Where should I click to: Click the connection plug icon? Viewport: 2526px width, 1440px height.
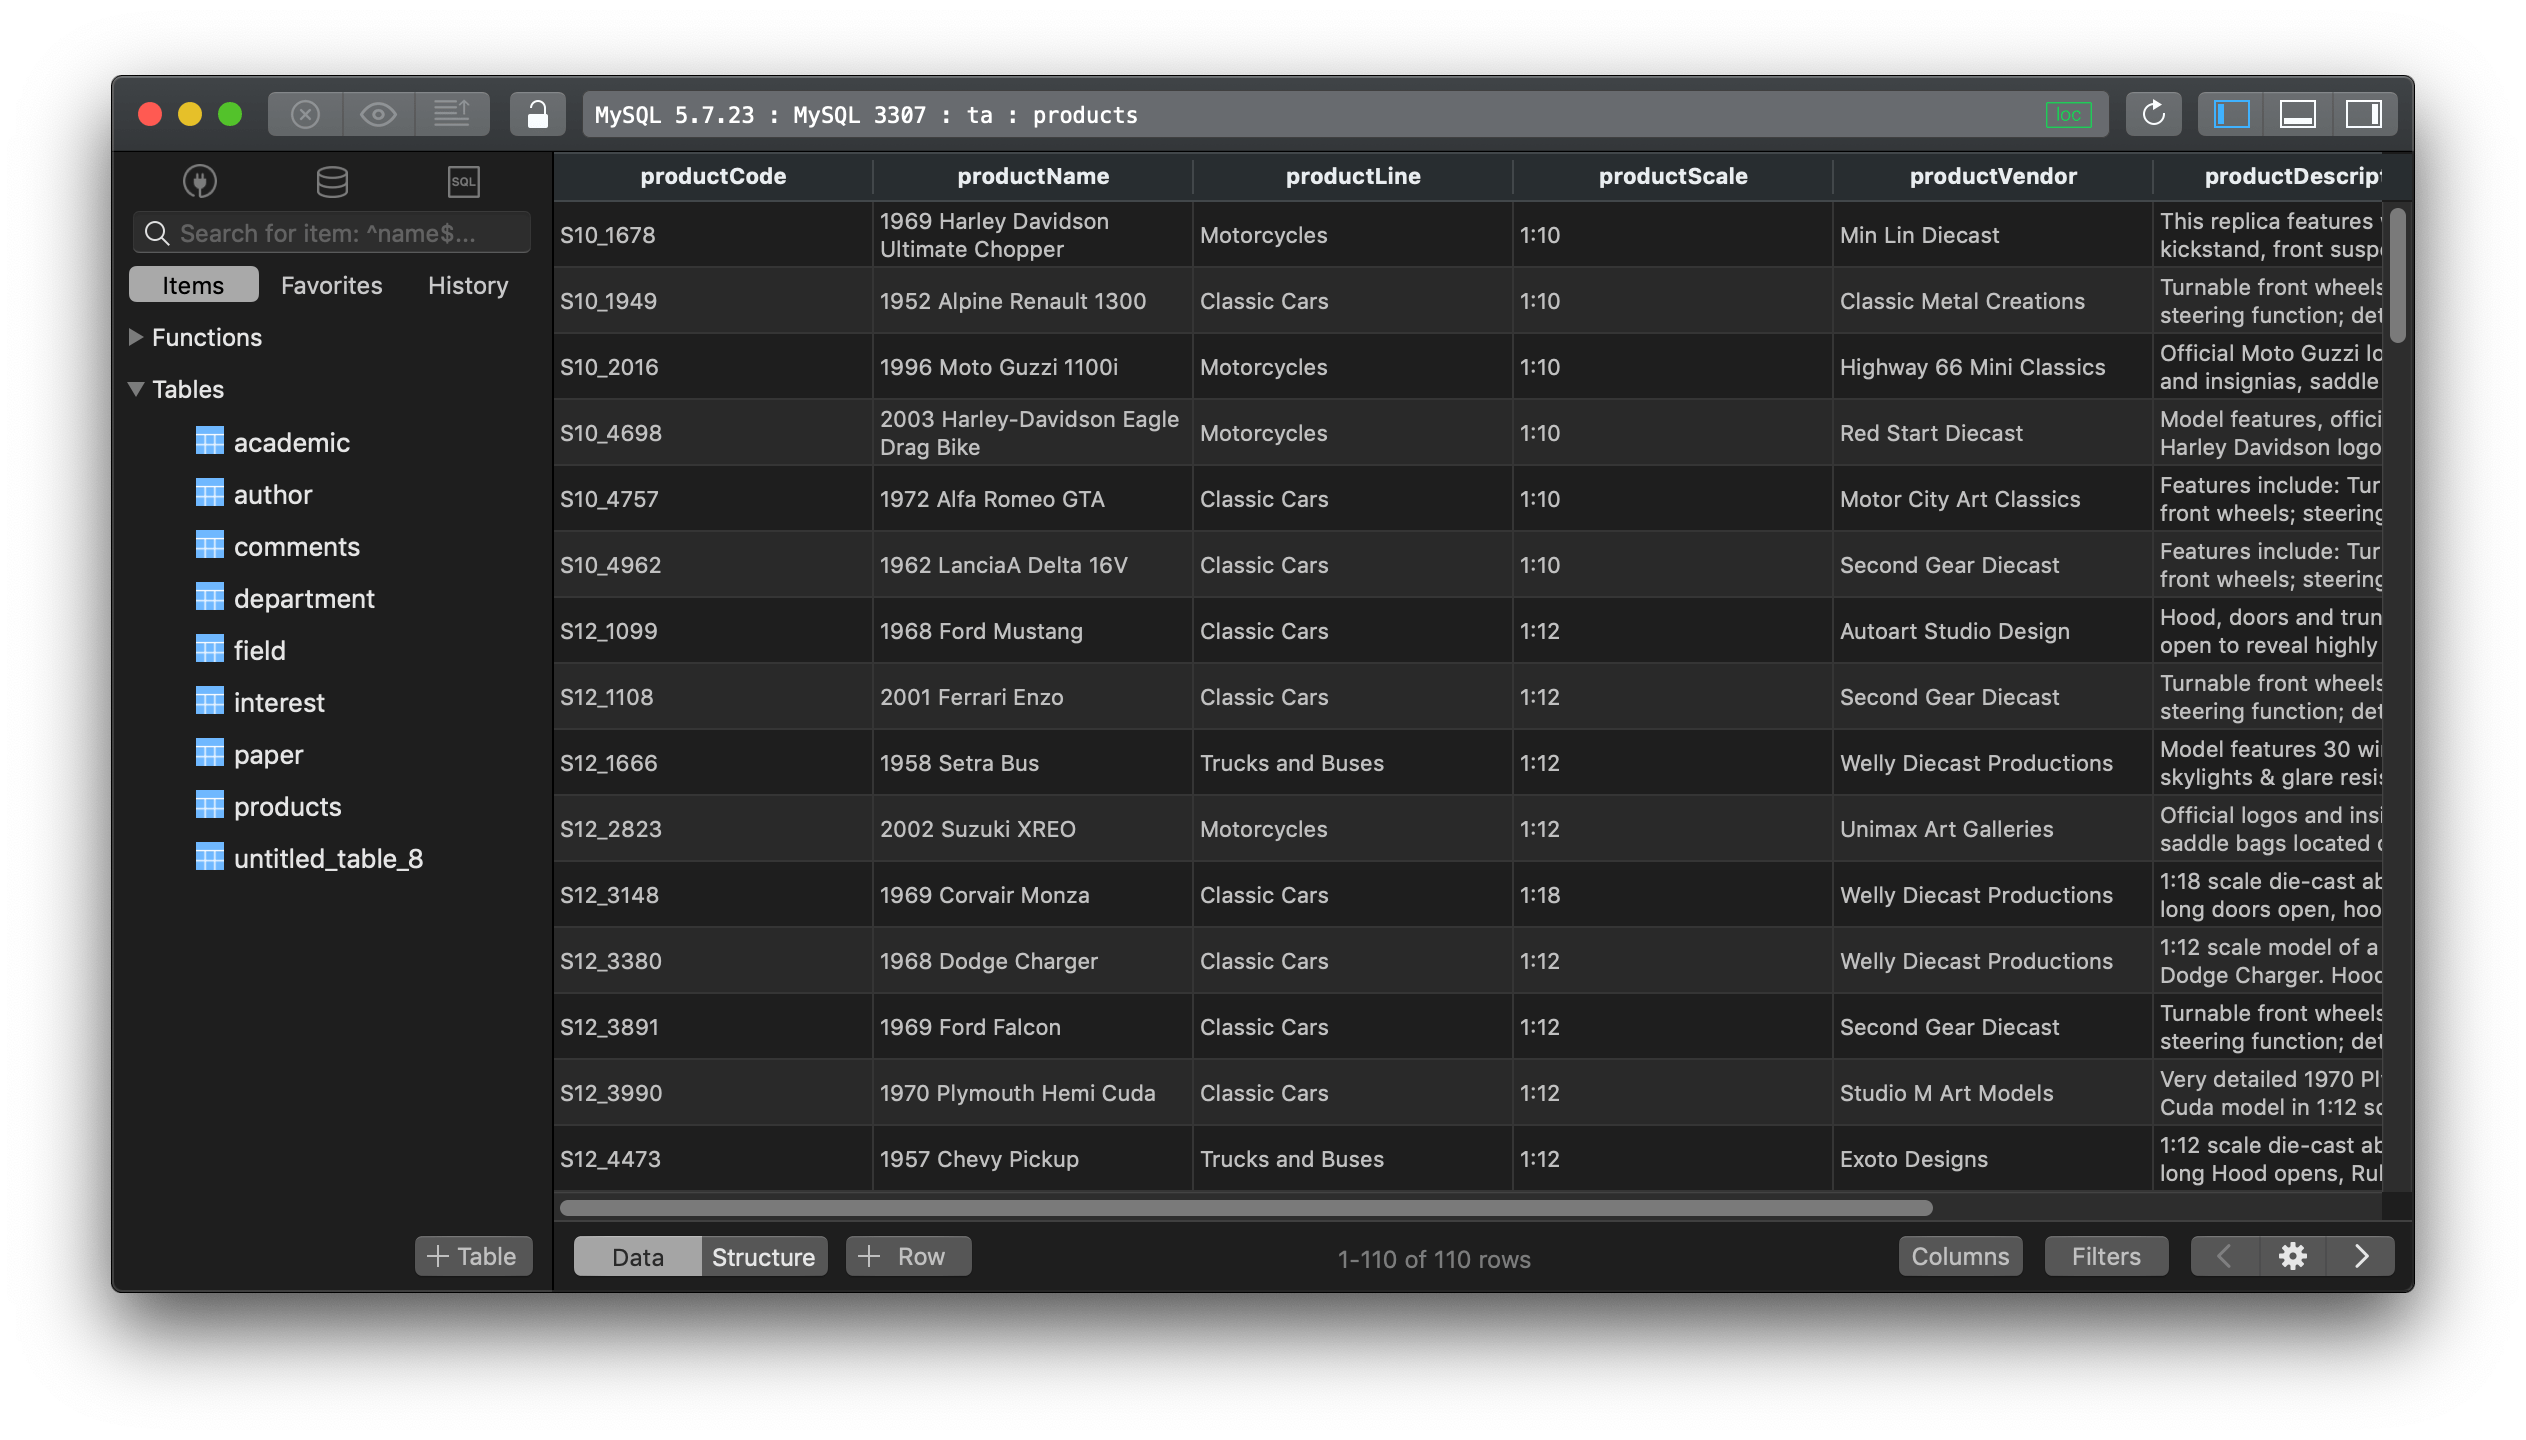click(200, 181)
